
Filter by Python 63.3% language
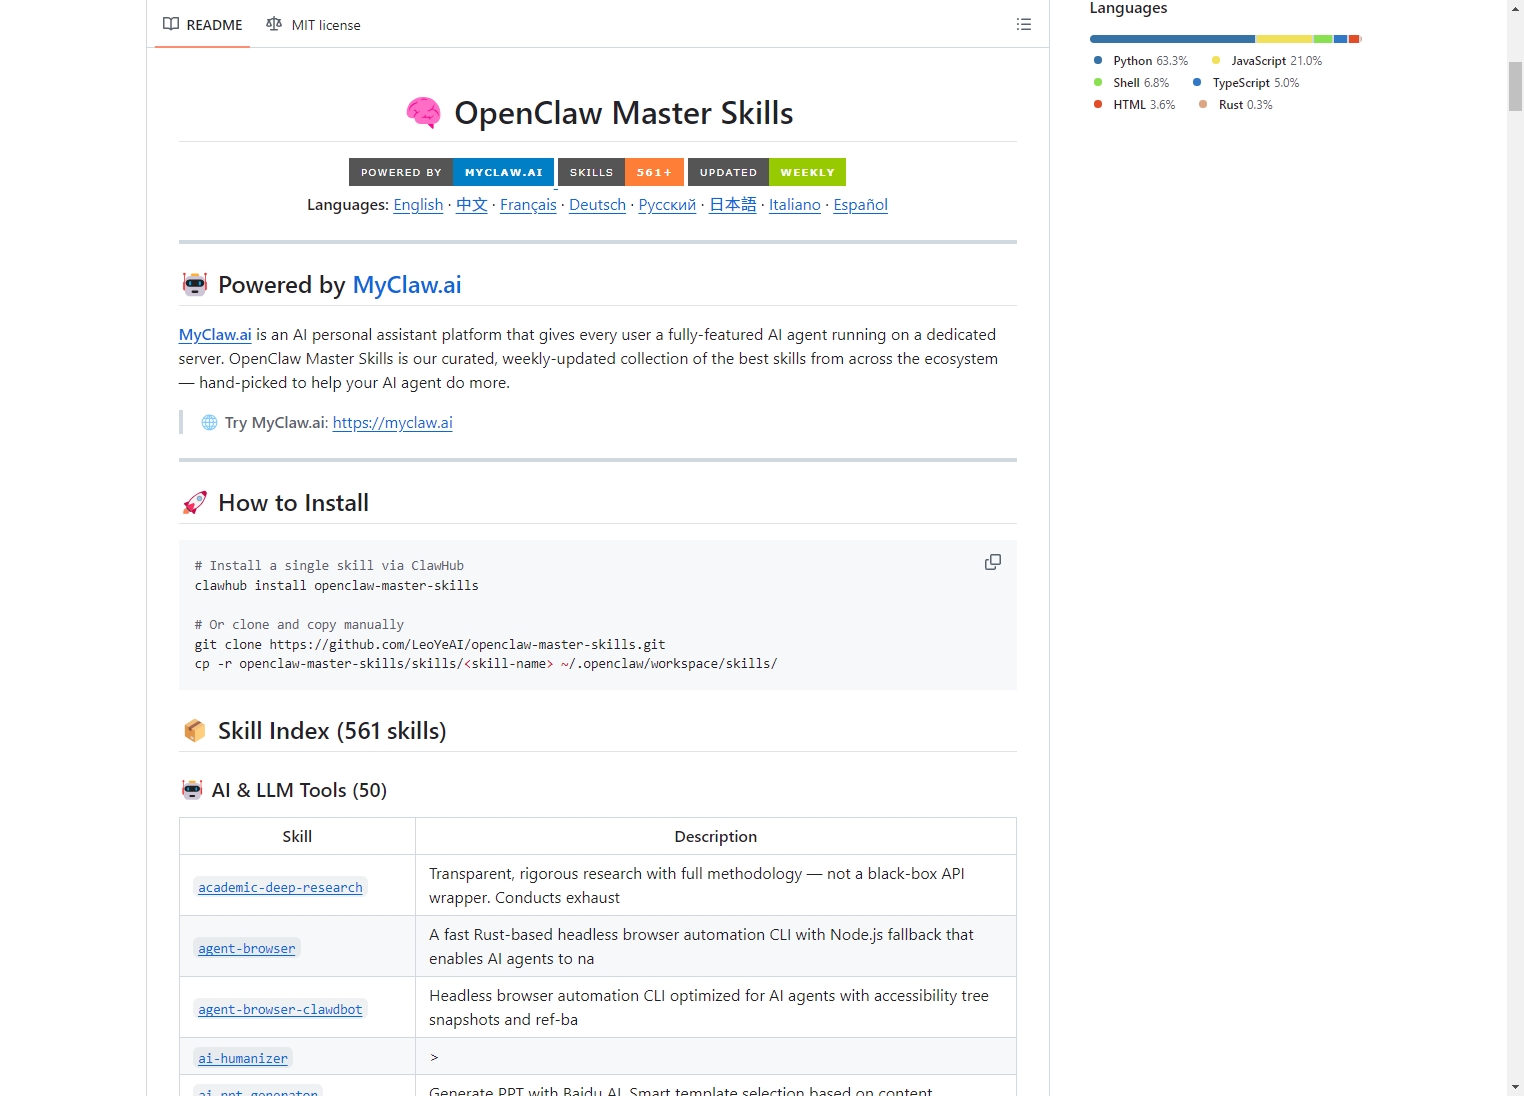(1141, 61)
